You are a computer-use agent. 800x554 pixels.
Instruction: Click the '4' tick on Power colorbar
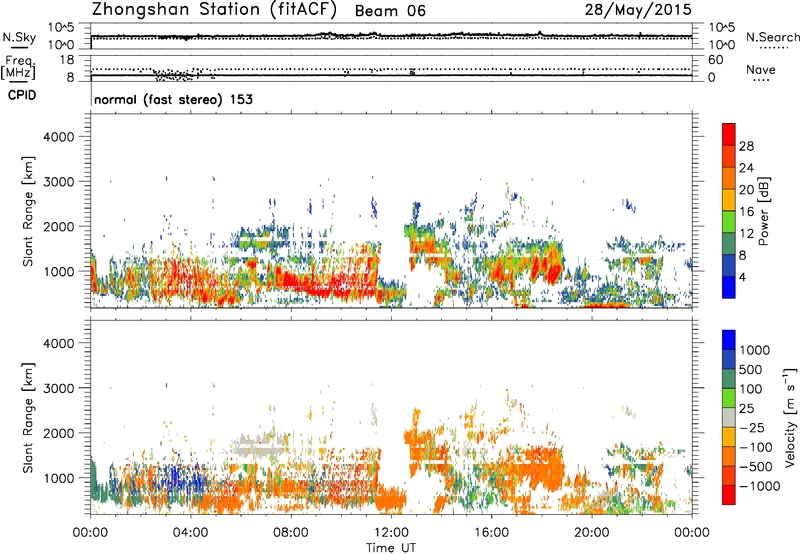(742, 277)
